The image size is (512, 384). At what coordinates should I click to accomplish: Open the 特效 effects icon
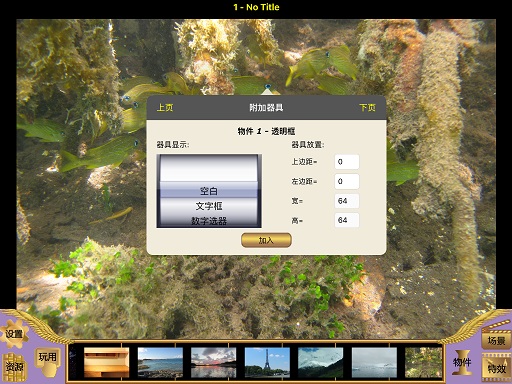pyautogui.click(x=496, y=368)
